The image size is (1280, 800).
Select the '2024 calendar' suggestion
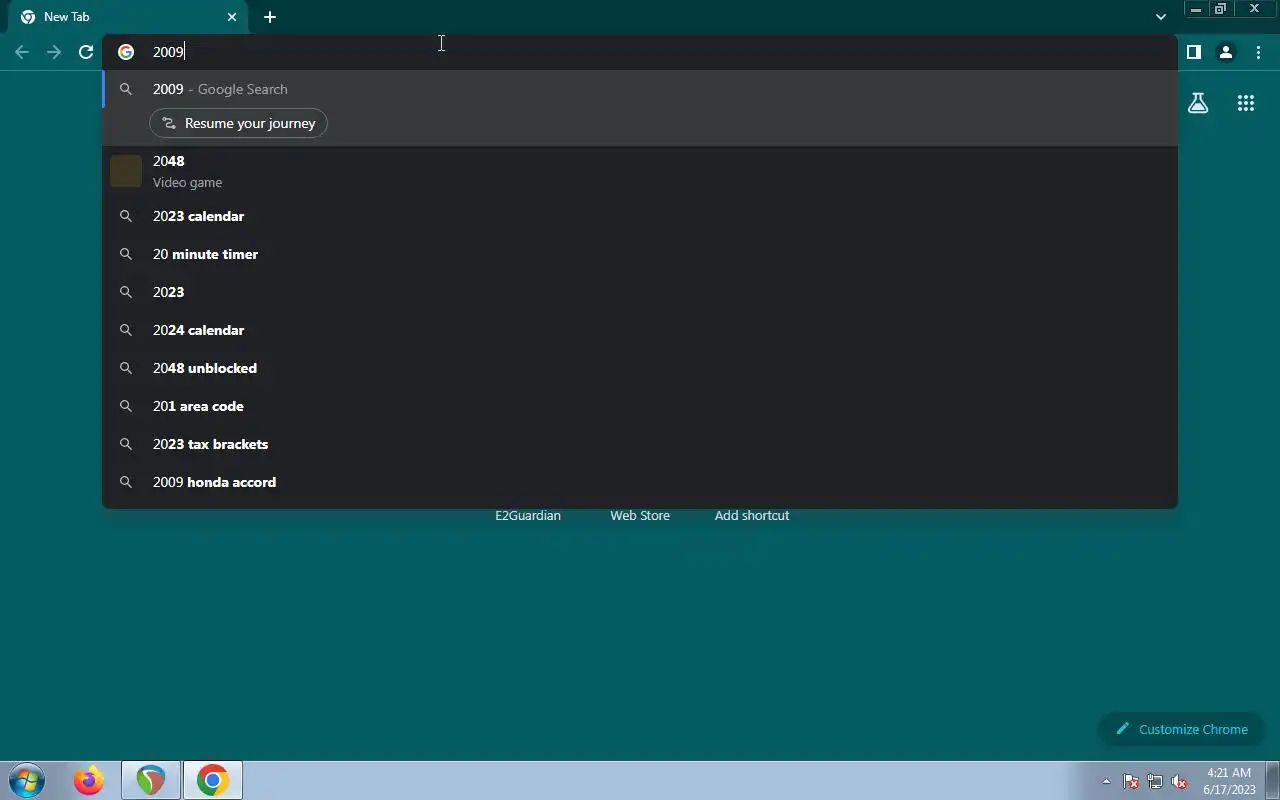point(640,330)
